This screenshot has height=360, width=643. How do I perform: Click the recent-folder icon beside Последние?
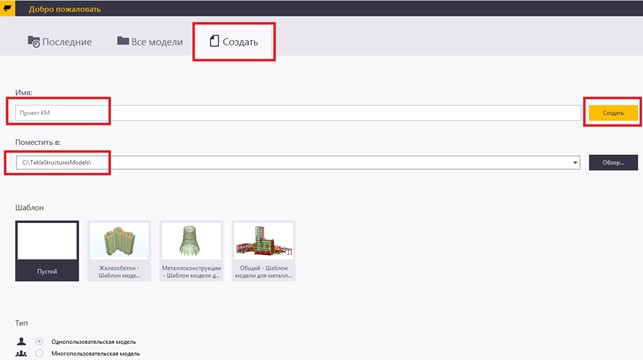34,41
